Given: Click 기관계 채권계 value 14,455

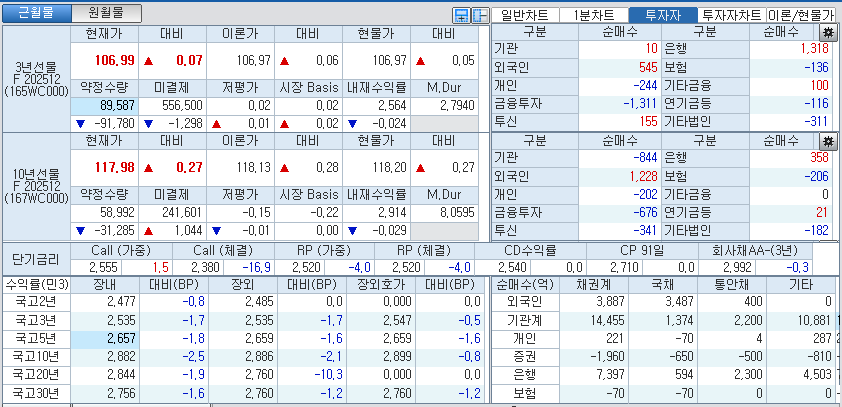Looking at the screenshot, I should point(607,321).
